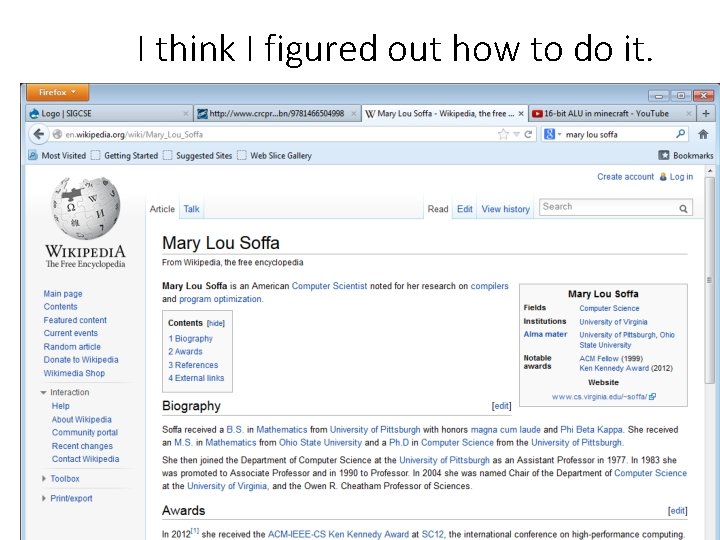The width and height of the screenshot is (720, 540).
Task: Open the program optimization link
Action: pos(220,299)
